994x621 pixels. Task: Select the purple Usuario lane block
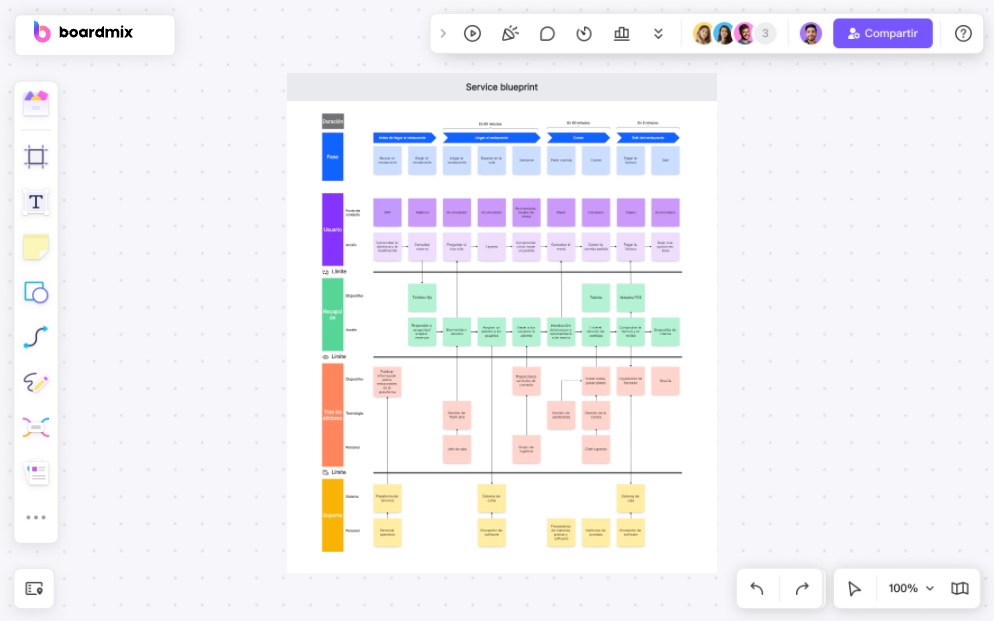pos(332,229)
